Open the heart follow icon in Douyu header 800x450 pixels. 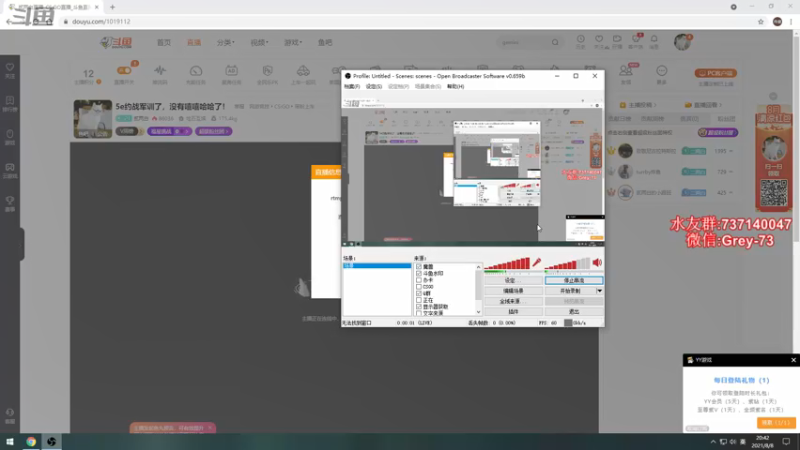pyautogui.click(x=599, y=39)
